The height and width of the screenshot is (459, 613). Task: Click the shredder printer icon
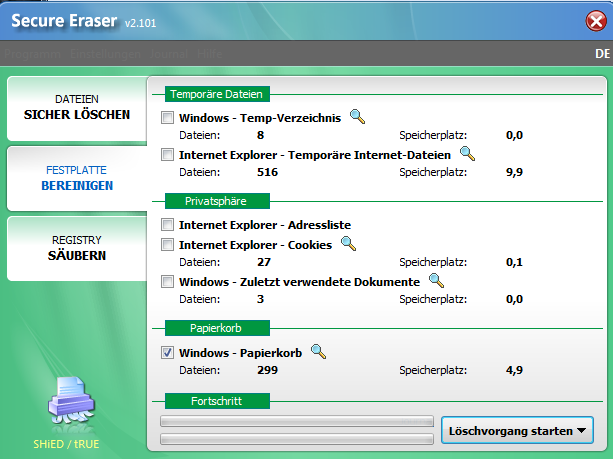pyautogui.click(x=71, y=402)
